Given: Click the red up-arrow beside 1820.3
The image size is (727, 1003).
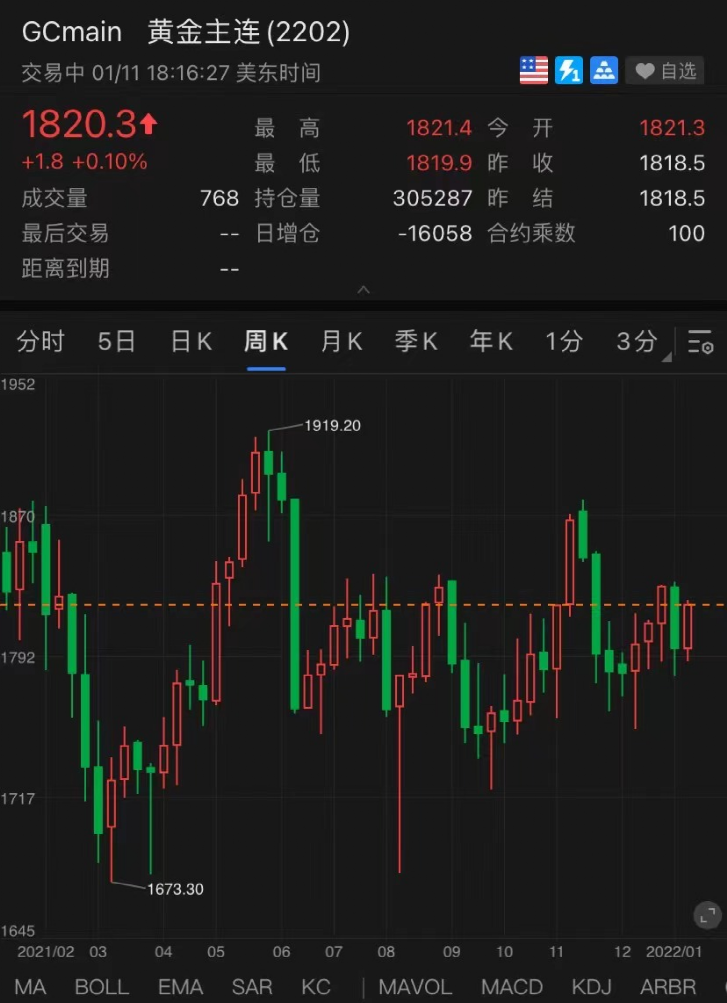Looking at the screenshot, I should [x=148, y=123].
